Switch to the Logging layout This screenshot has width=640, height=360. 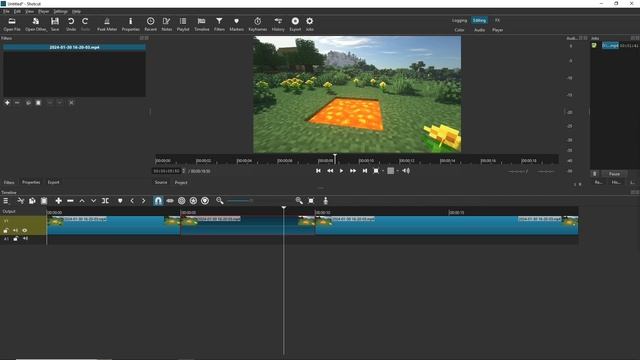(x=459, y=20)
